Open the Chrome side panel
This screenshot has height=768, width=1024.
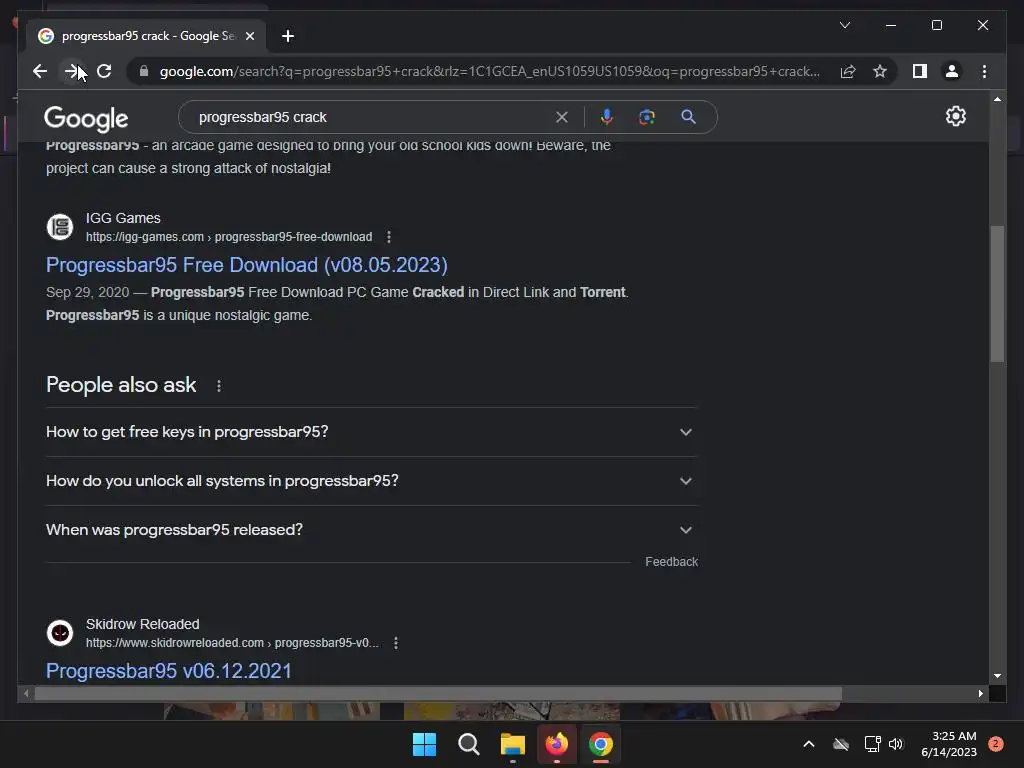tap(920, 71)
